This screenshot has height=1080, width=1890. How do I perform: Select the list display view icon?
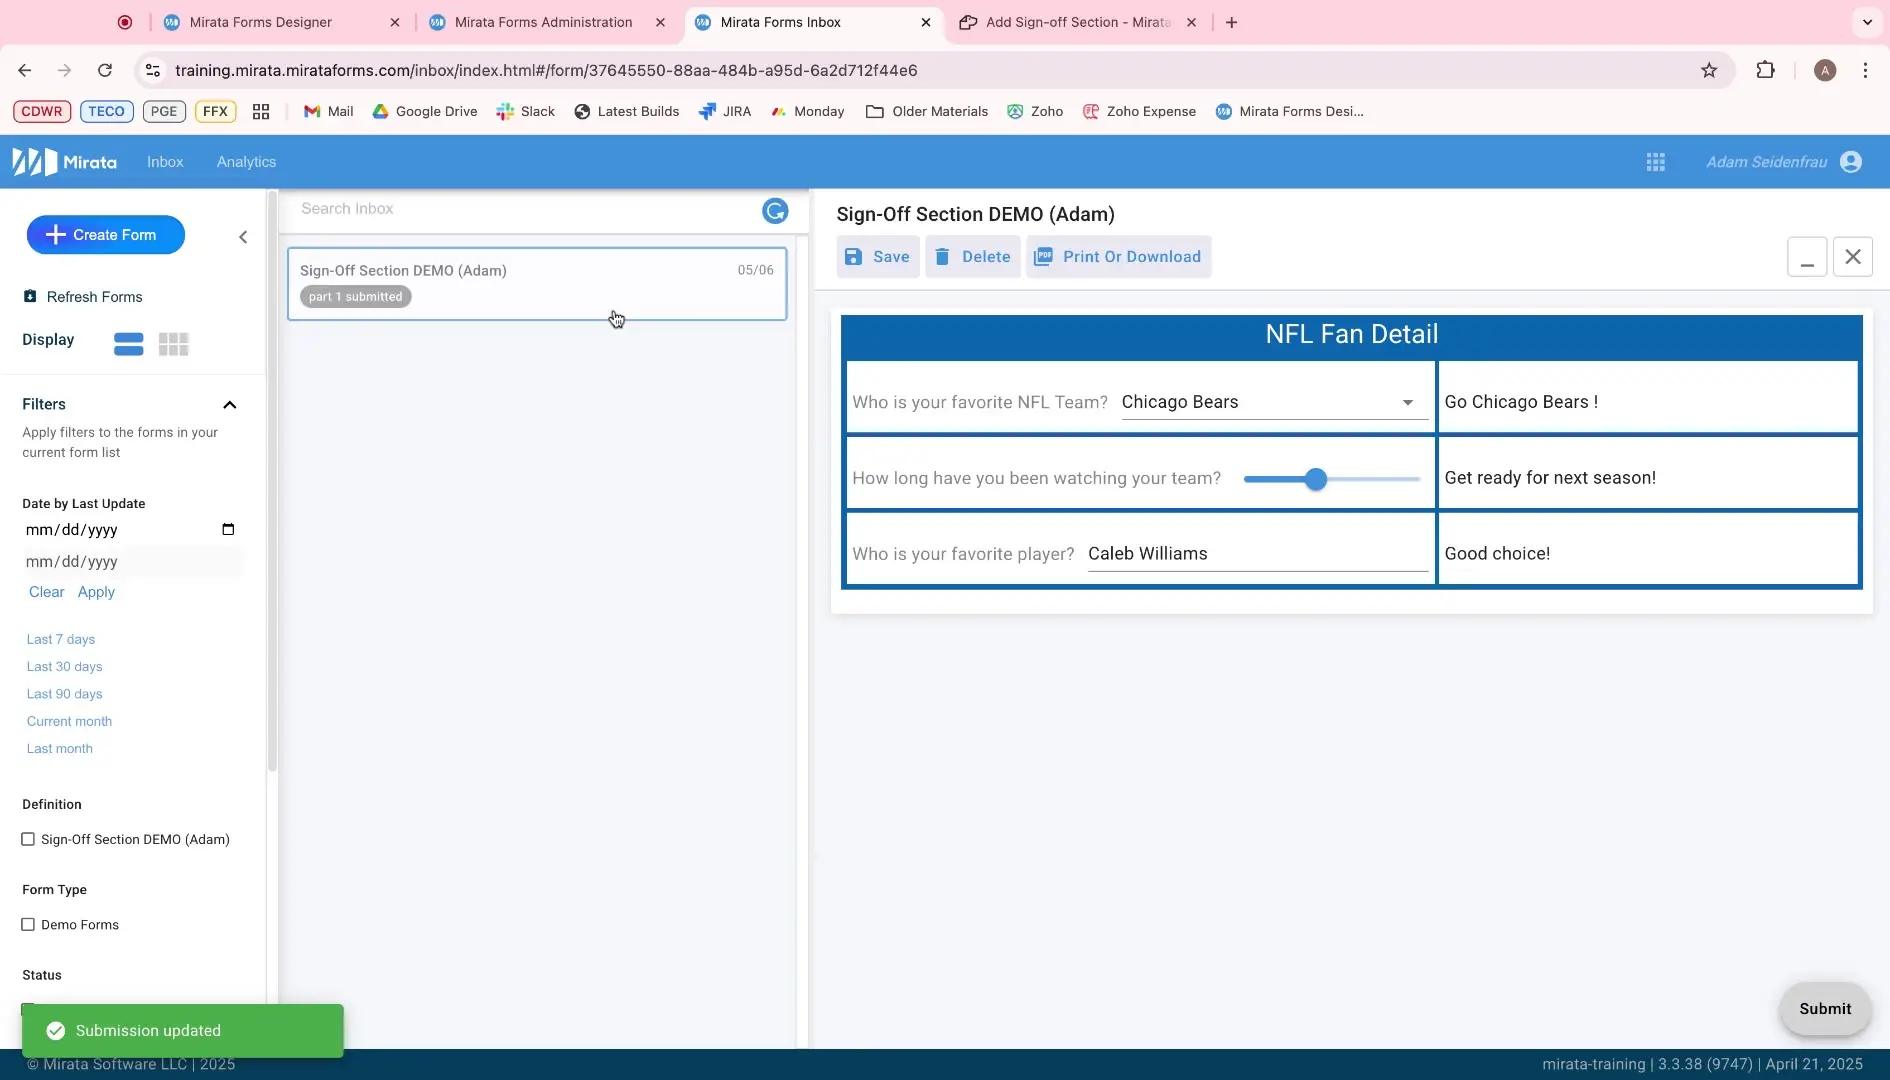pyautogui.click(x=128, y=344)
